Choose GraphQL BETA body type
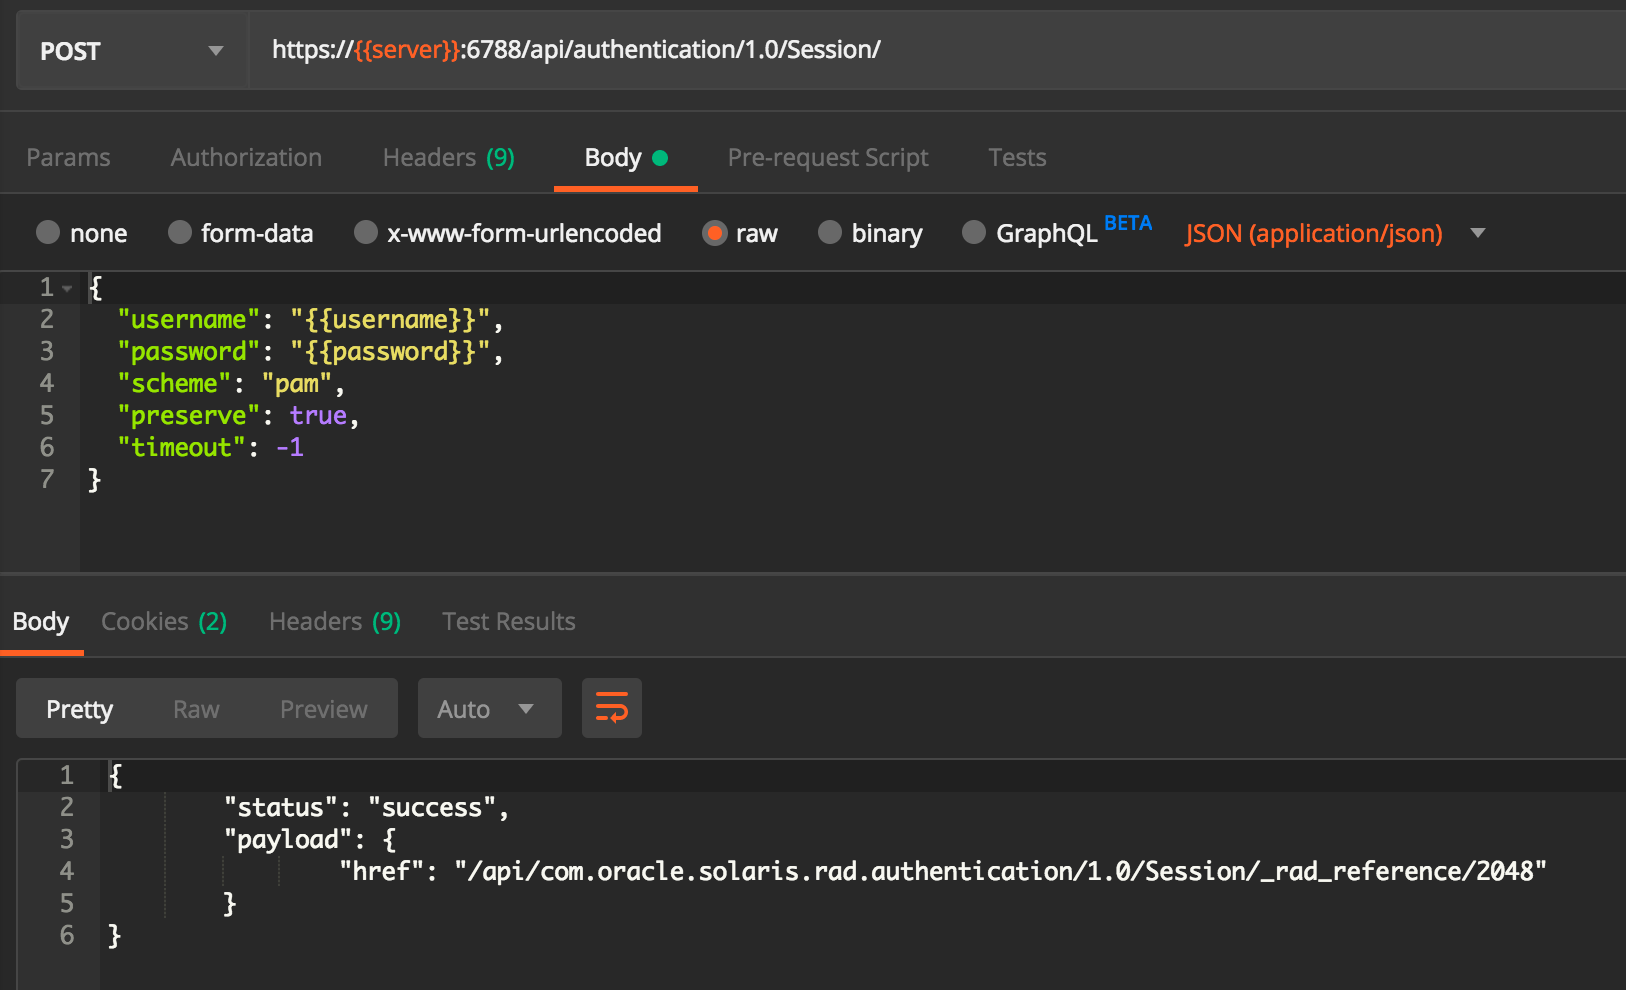This screenshot has height=990, width=1626. click(974, 233)
